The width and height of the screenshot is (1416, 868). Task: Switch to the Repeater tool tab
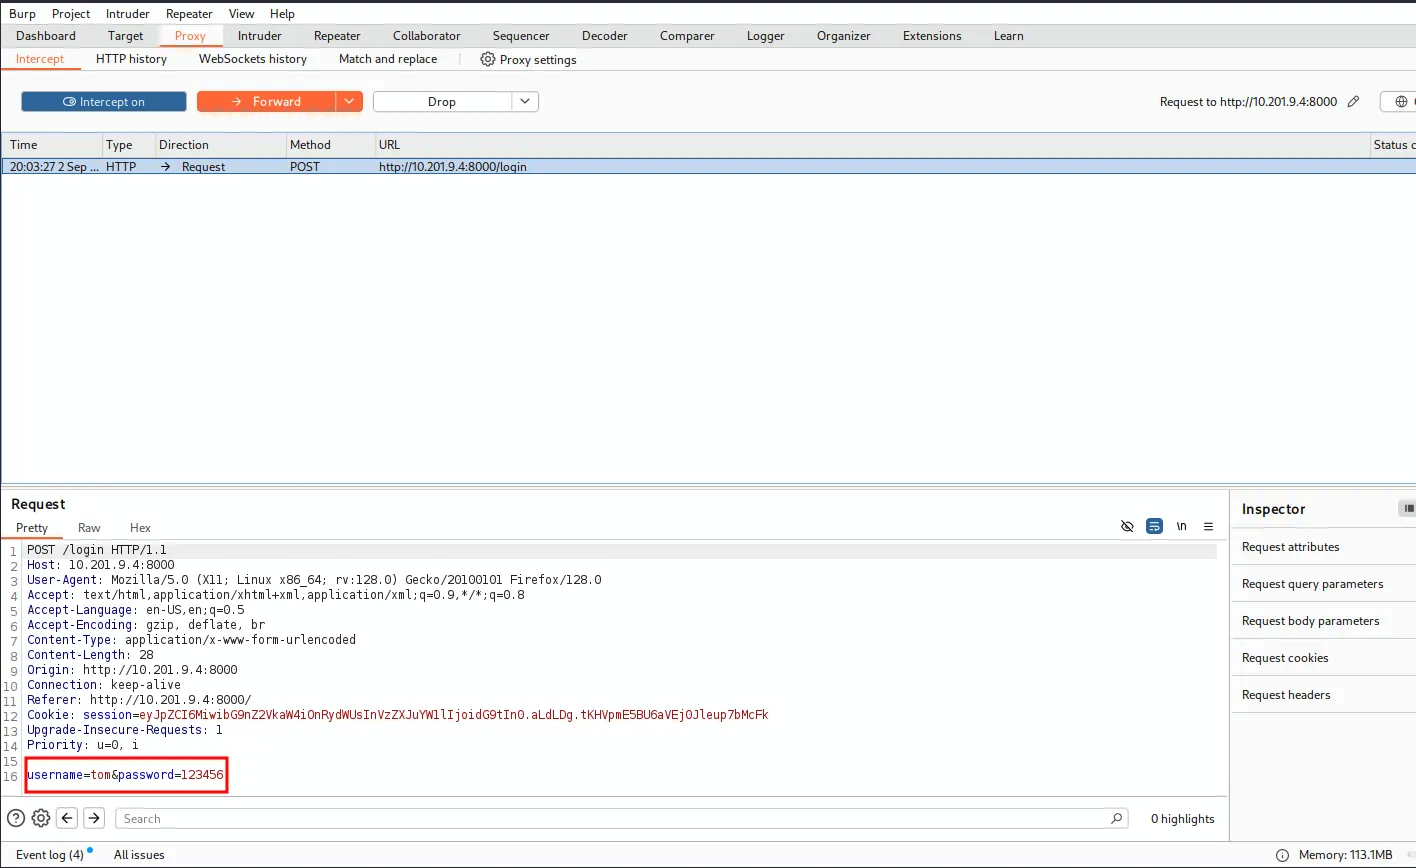pyautogui.click(x=337, y=35)
